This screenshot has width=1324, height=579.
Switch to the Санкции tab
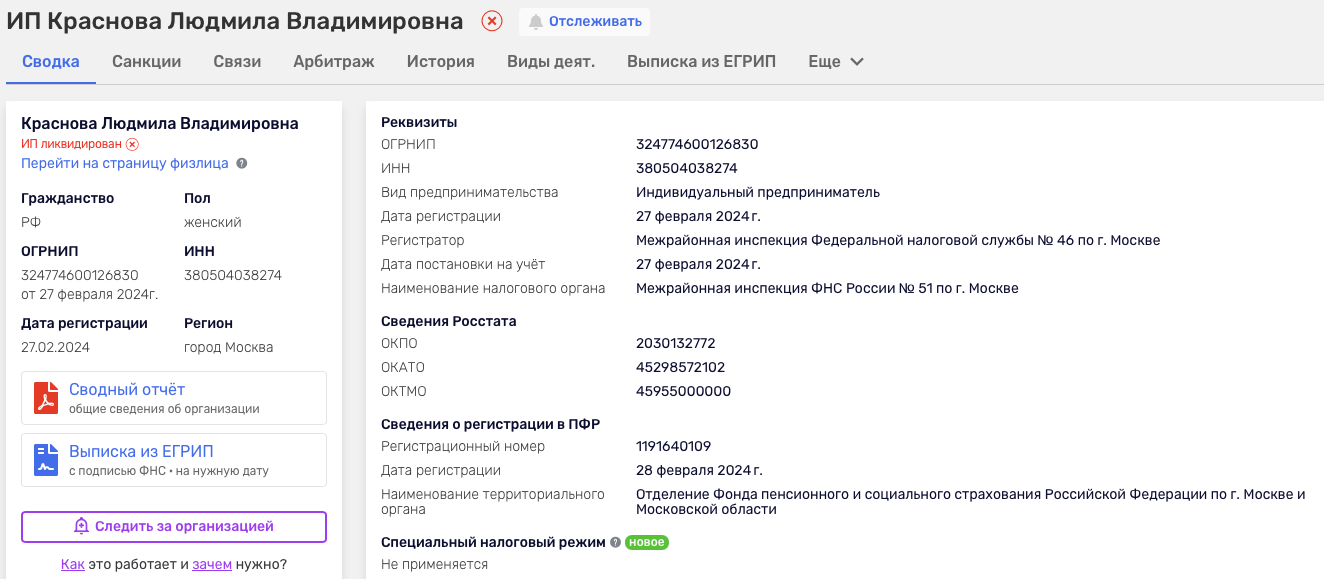[147, 61]
